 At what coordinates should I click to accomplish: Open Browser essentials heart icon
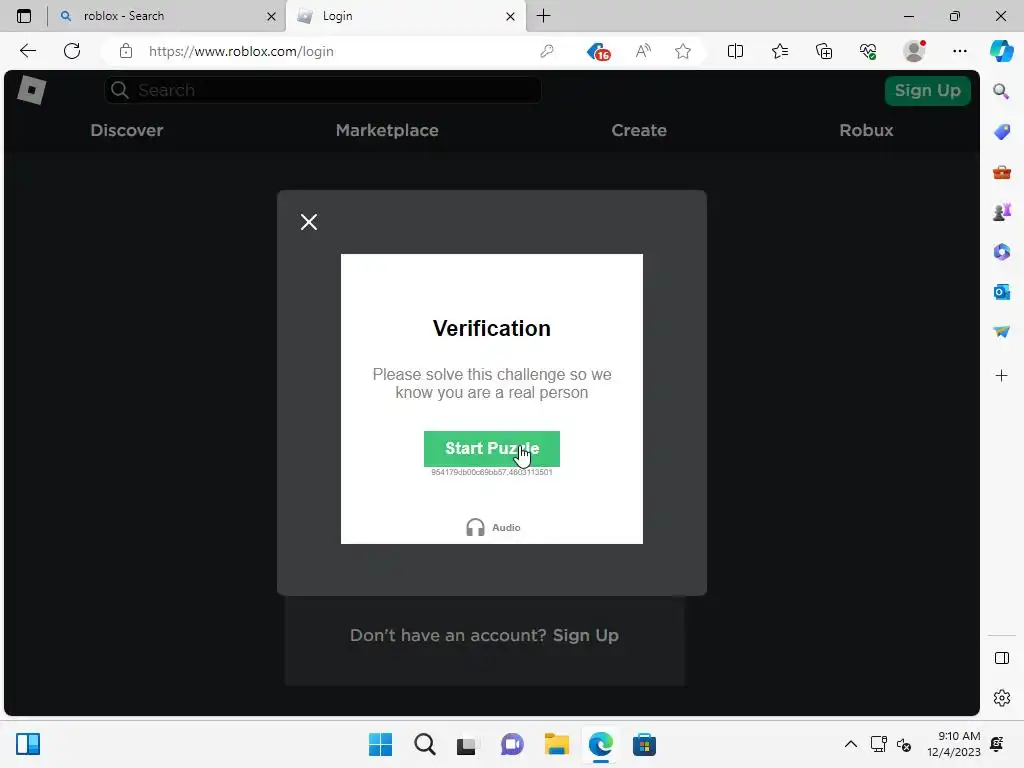(x=868, y=51)
